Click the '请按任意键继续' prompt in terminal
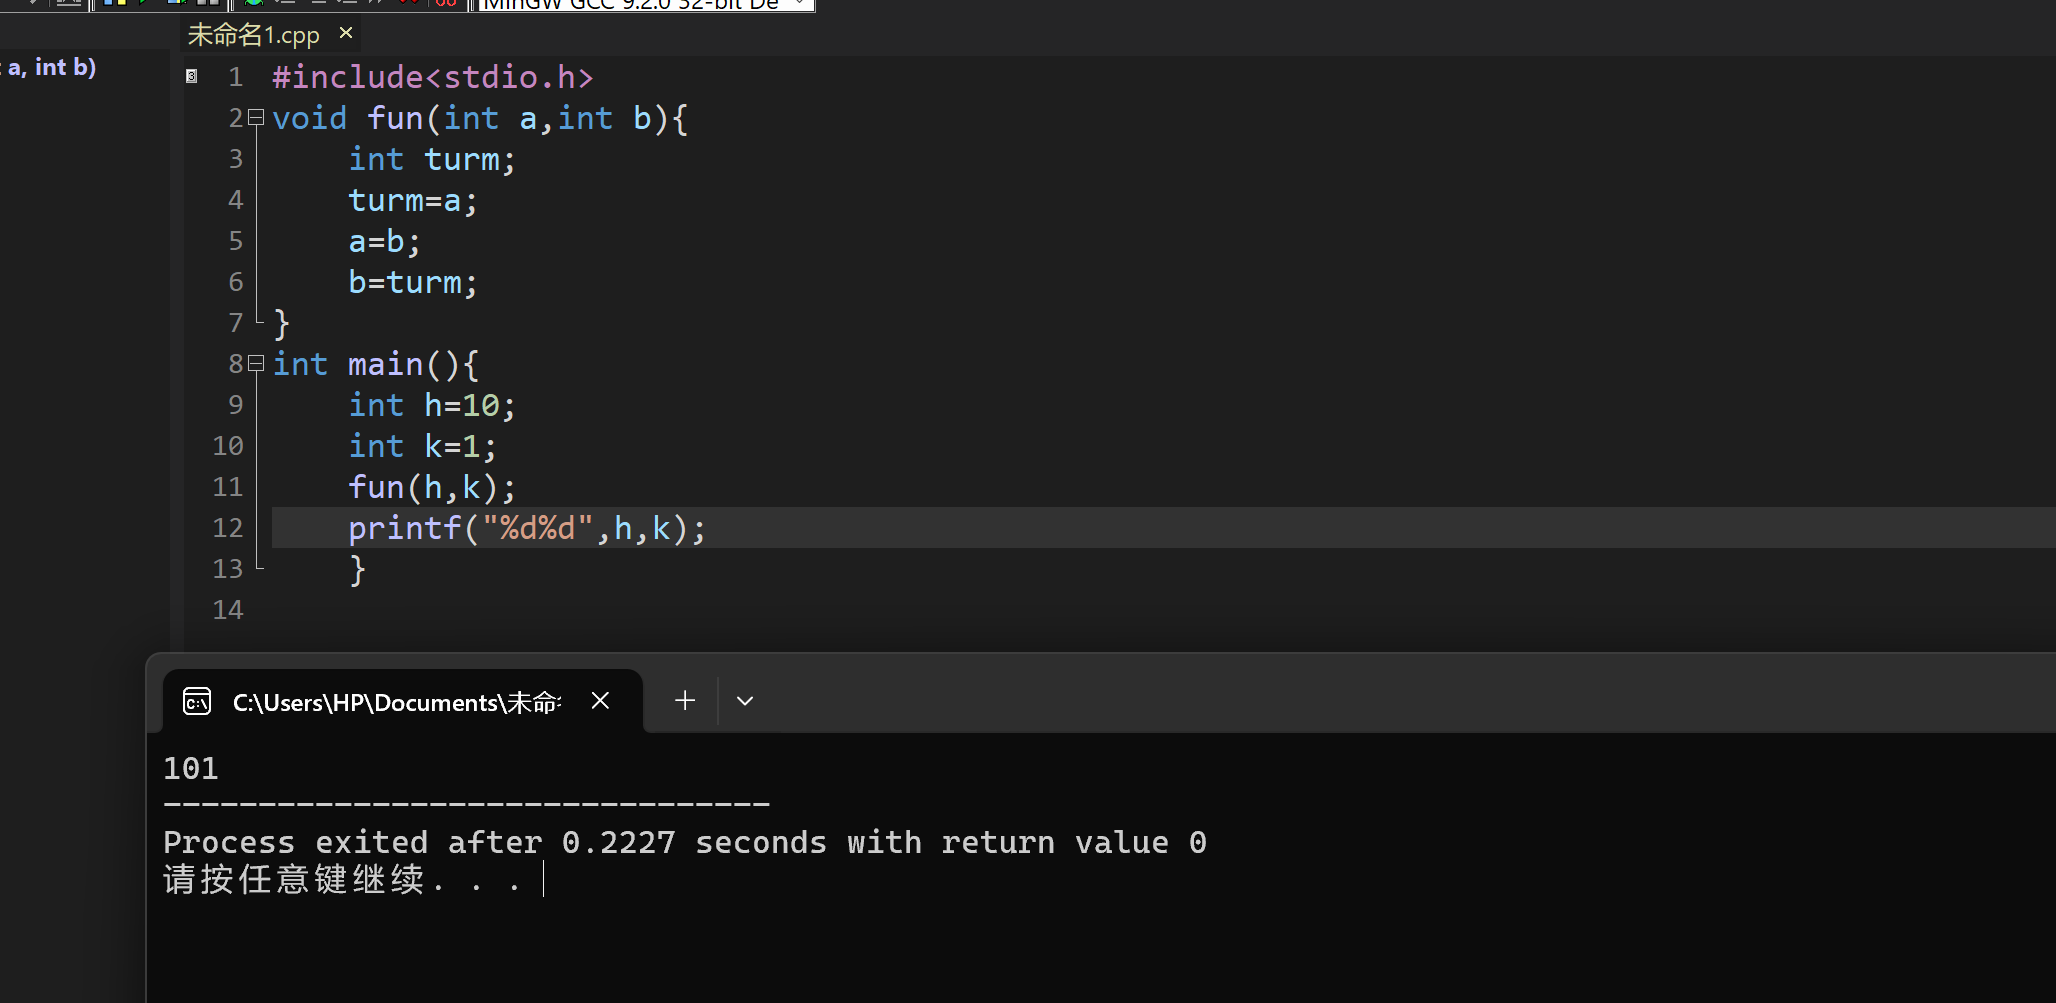 [x=294, y=879]
